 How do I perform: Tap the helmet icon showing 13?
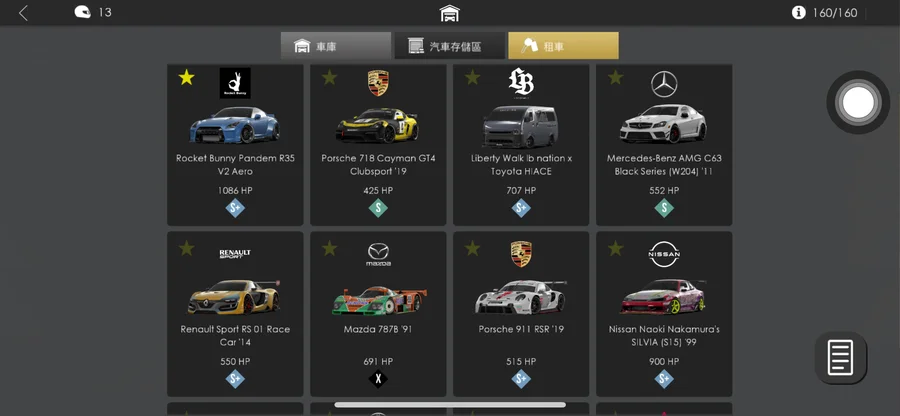[83, 12]
